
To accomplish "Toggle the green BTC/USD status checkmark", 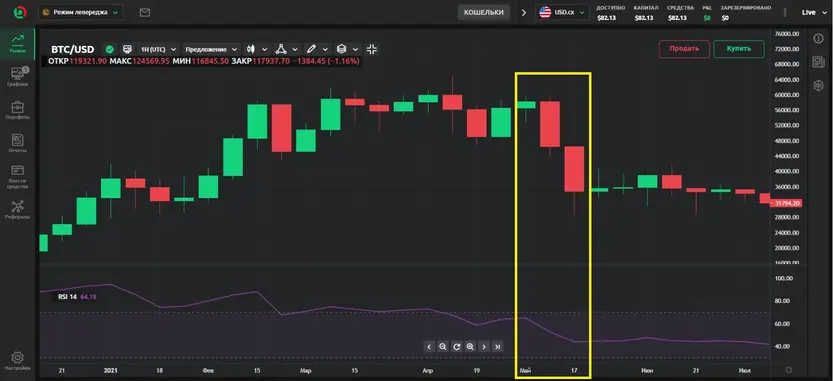I will point(109,49).
